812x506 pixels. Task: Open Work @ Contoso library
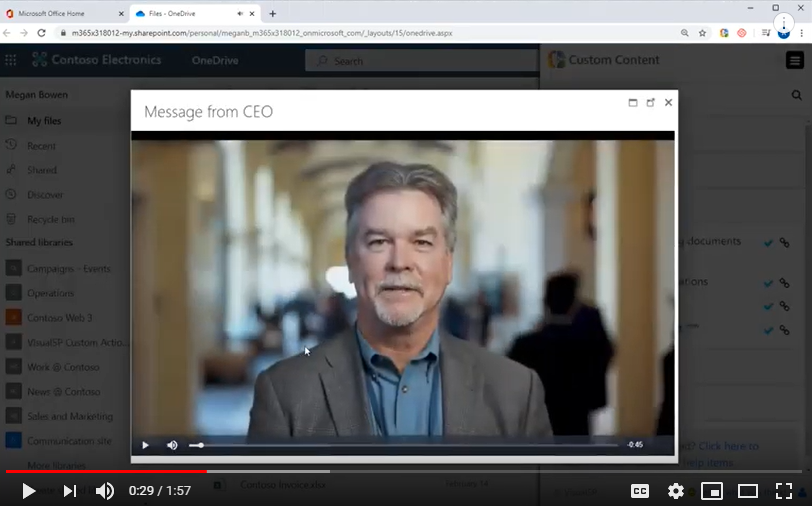click(x=63, y=367)
